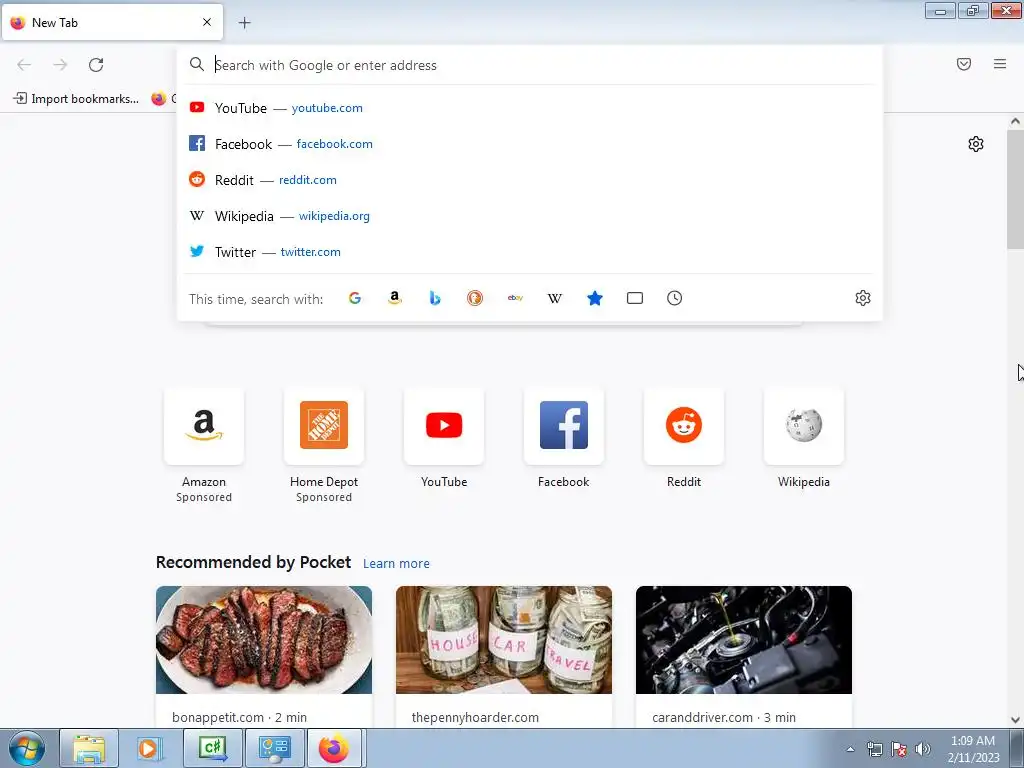
Task: Open the taskbar clock and date
Action: (973, 749)
